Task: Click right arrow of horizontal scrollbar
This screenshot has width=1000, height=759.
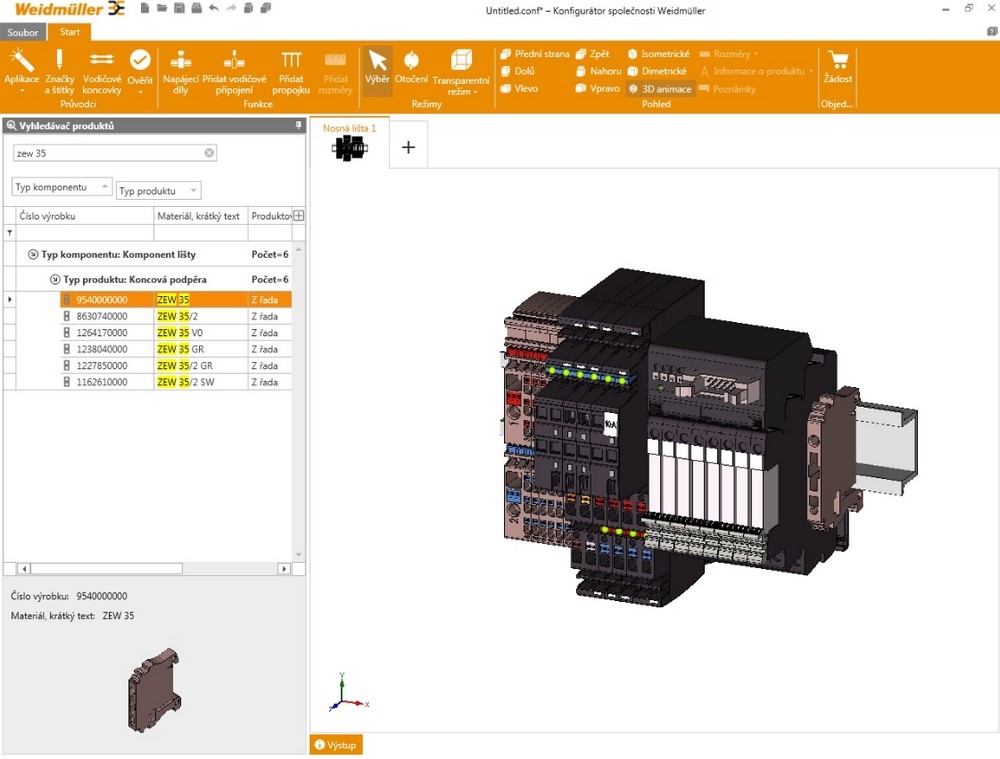Action: point(284,568)
